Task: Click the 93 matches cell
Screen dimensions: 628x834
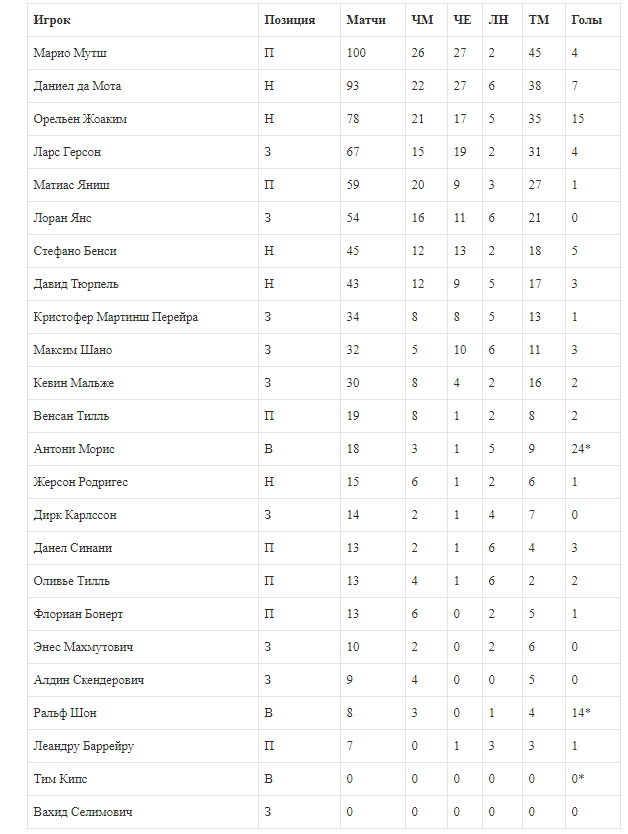Action: click(354, 86)
